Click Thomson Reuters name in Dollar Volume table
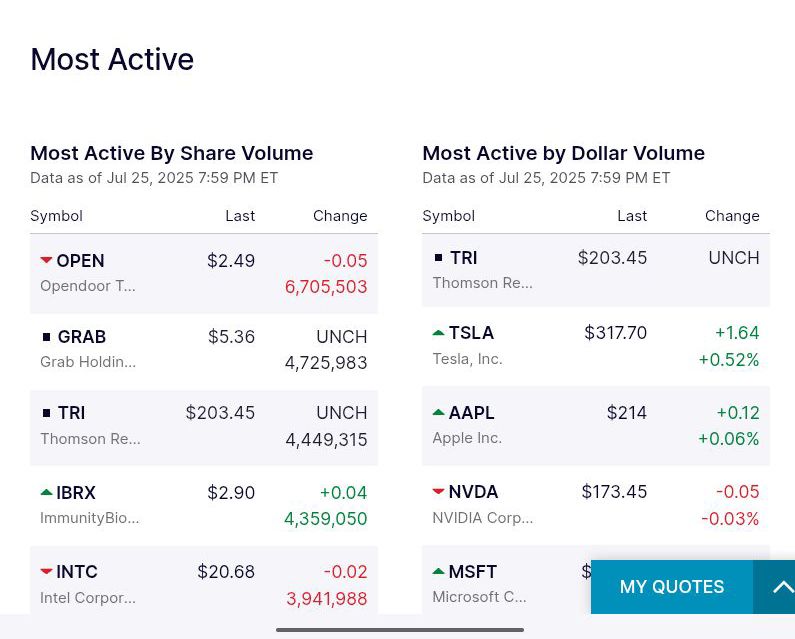795x639 pixels. pyautogui.click(x=482, y=283)
